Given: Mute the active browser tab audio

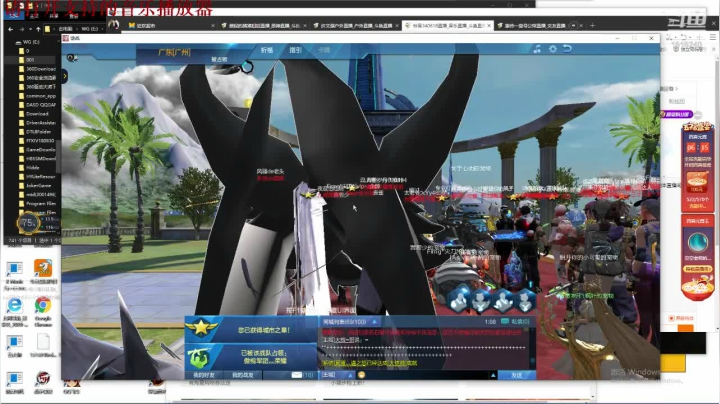Looking at the screenshot, I should coord(573,25).
